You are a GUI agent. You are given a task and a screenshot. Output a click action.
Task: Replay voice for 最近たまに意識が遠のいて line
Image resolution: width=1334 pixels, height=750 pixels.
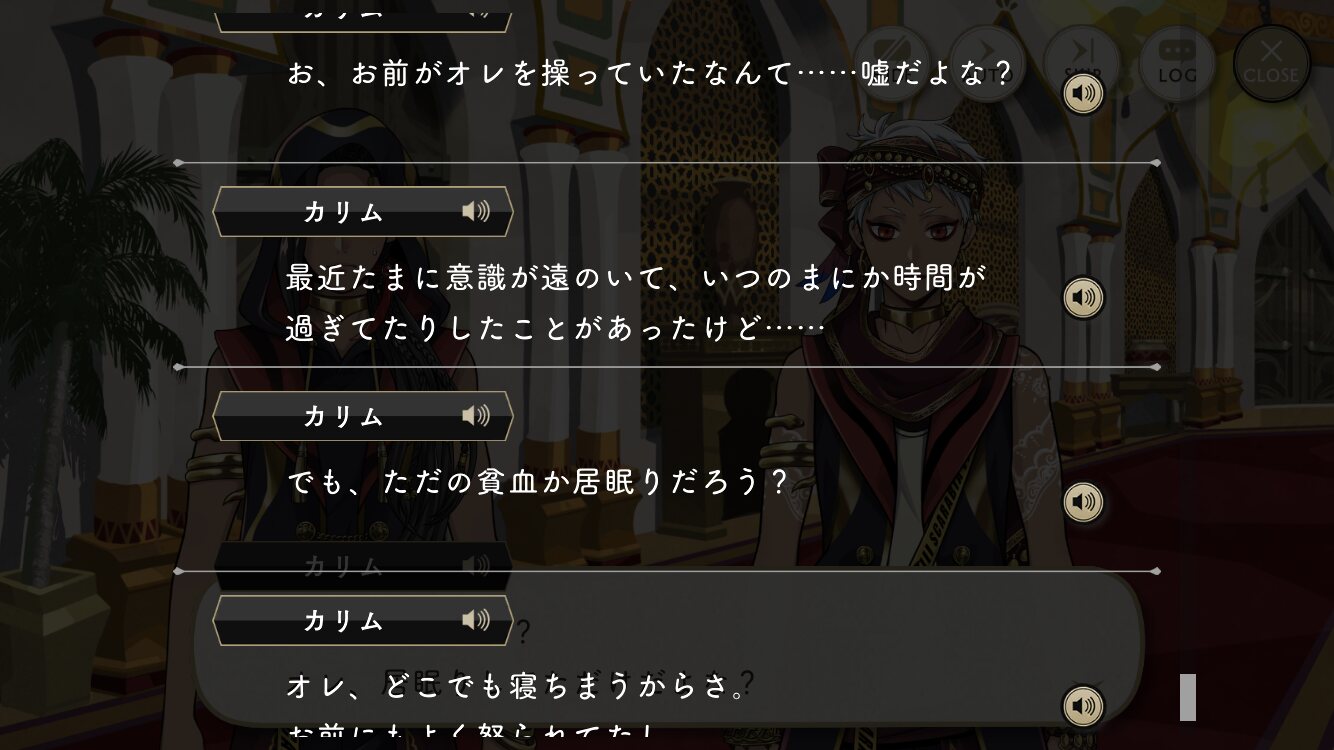pos(1082,297)
